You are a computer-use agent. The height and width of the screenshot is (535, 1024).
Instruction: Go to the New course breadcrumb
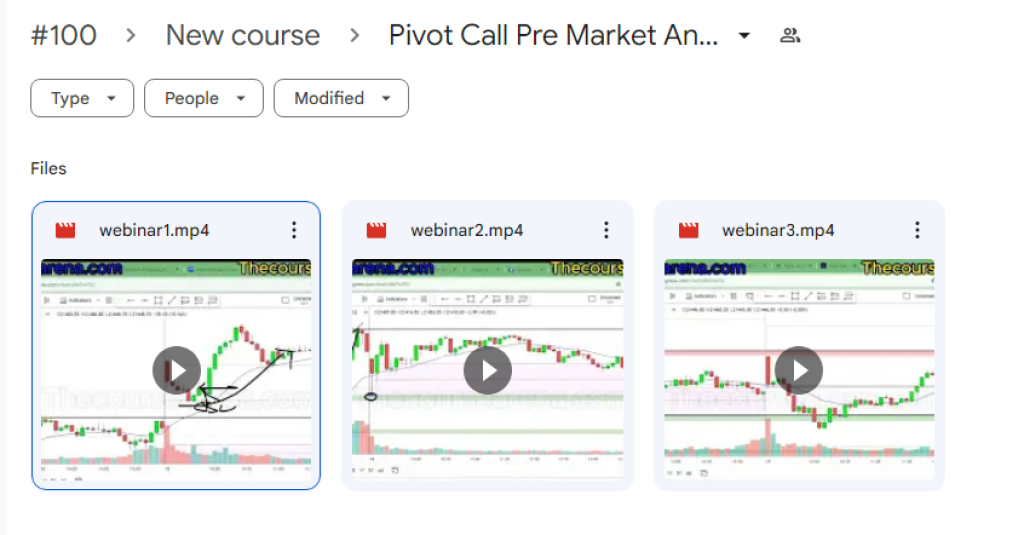pos(243,36)
